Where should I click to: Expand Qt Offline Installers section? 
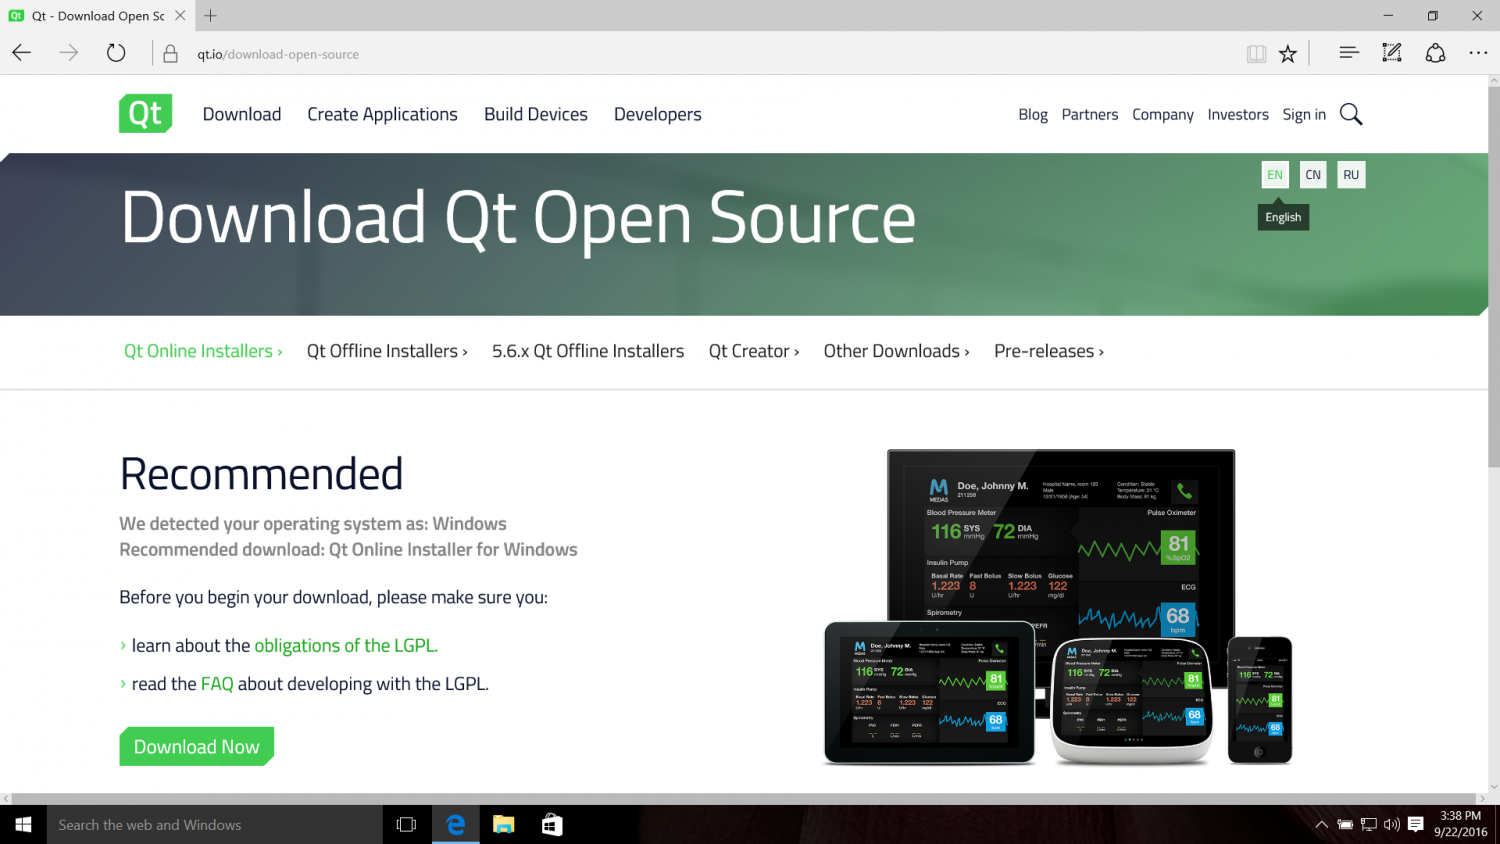387,351
